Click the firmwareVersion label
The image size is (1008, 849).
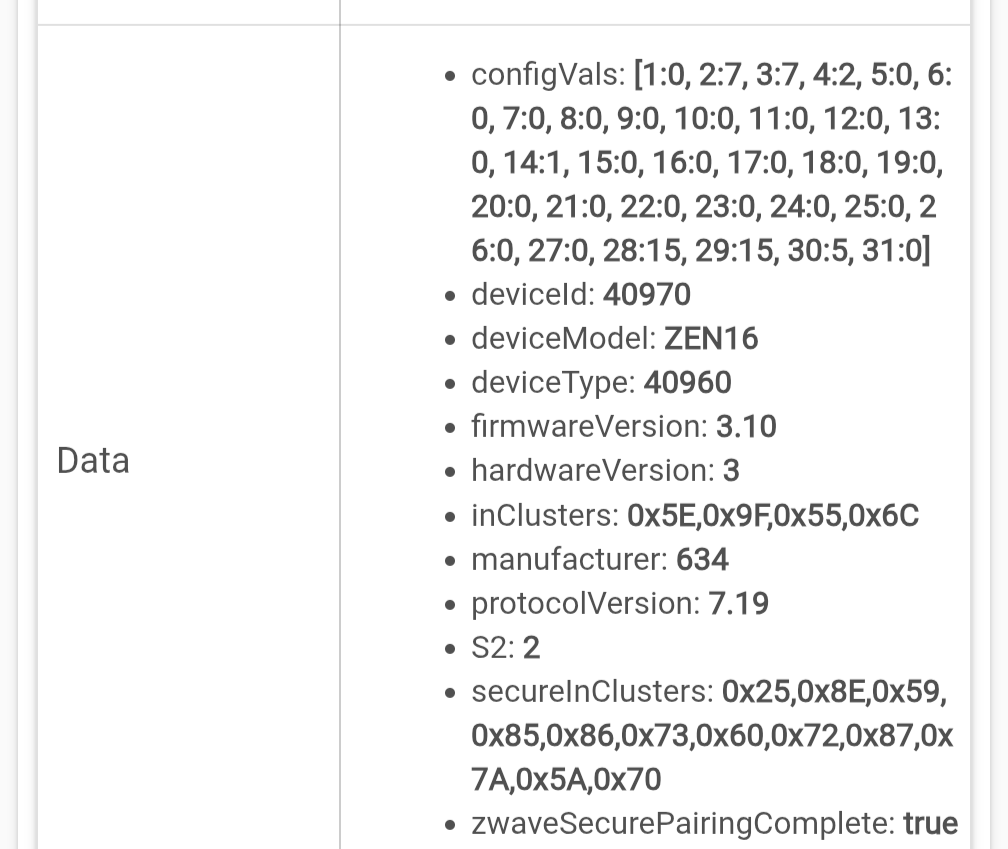click(x=589, y=427)
